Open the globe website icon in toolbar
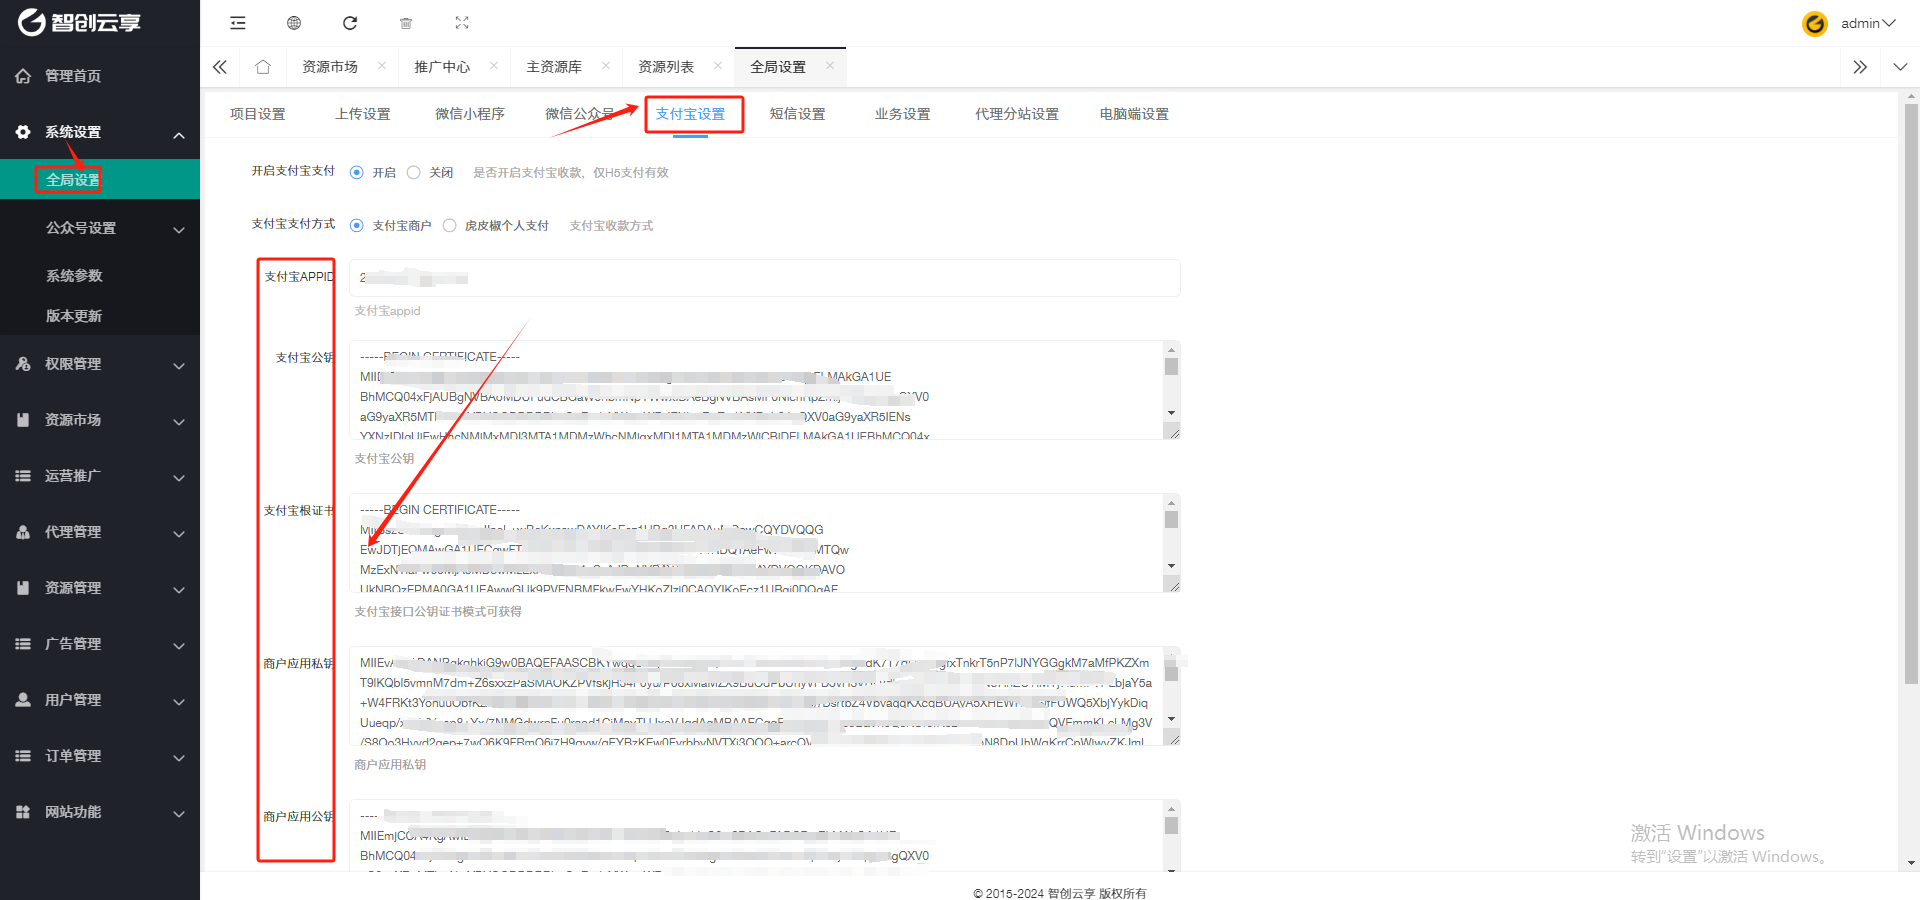This screenshot has height=900, width=1920. tap(294, 23)
